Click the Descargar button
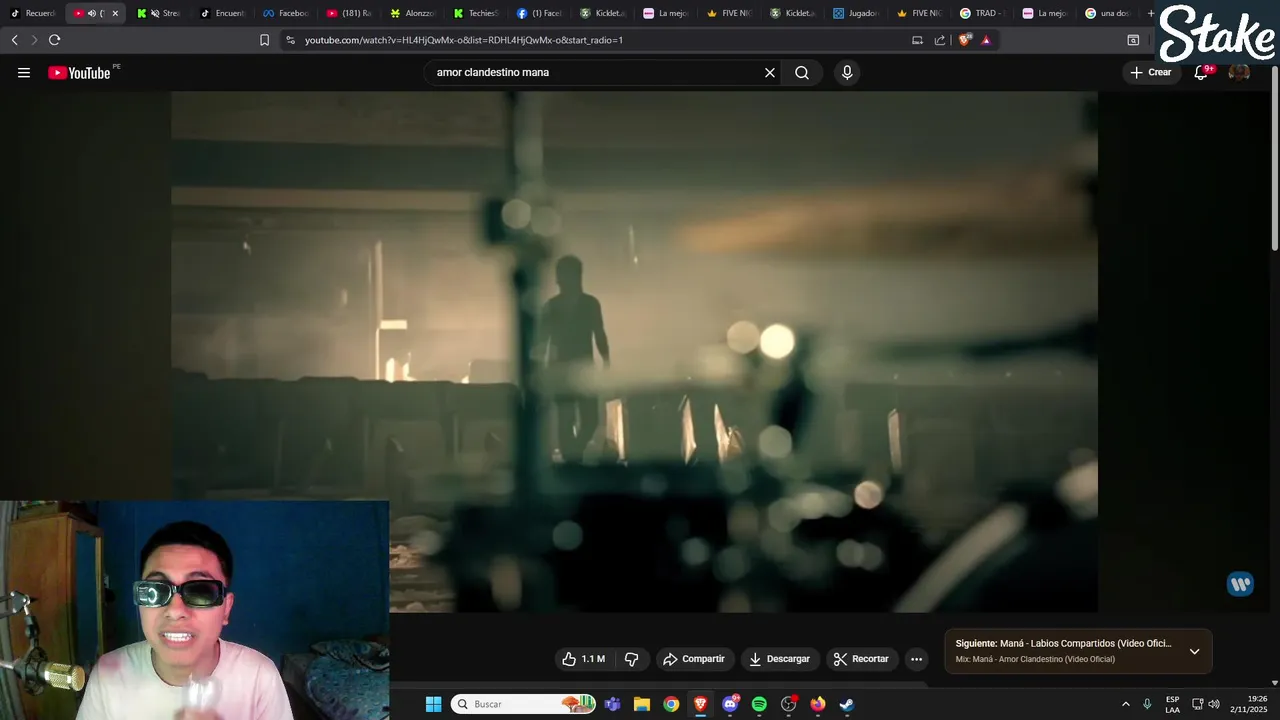The height and width of the screenshot is (720, 1280). click(x=779, y=659)
